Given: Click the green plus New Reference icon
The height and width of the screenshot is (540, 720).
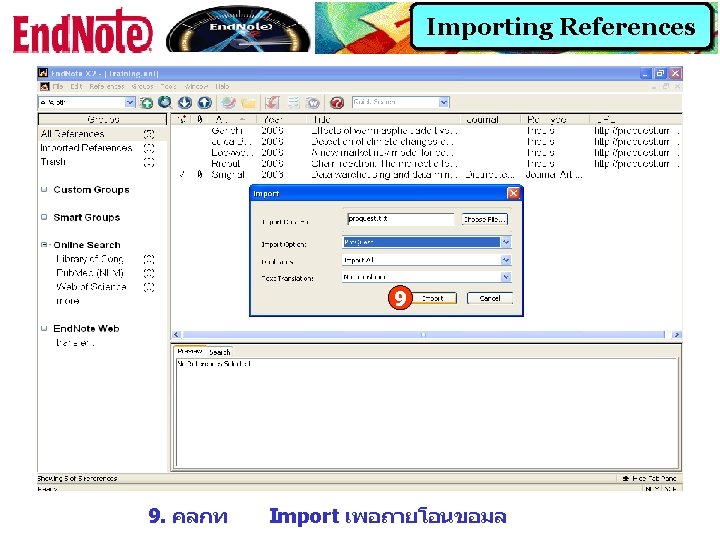Looking at the screenshot, I should pyautogui.click(x=146, y=102).
